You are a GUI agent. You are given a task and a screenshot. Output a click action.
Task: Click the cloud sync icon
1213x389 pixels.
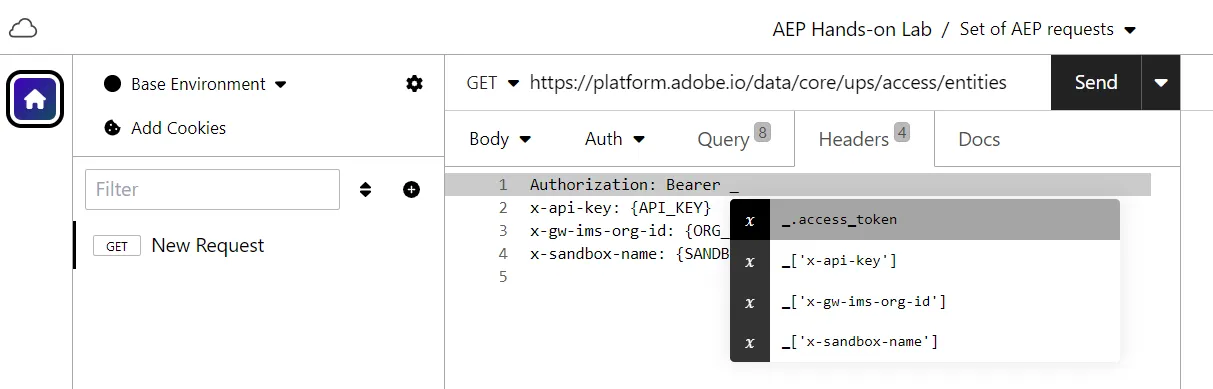pos(23,29)
